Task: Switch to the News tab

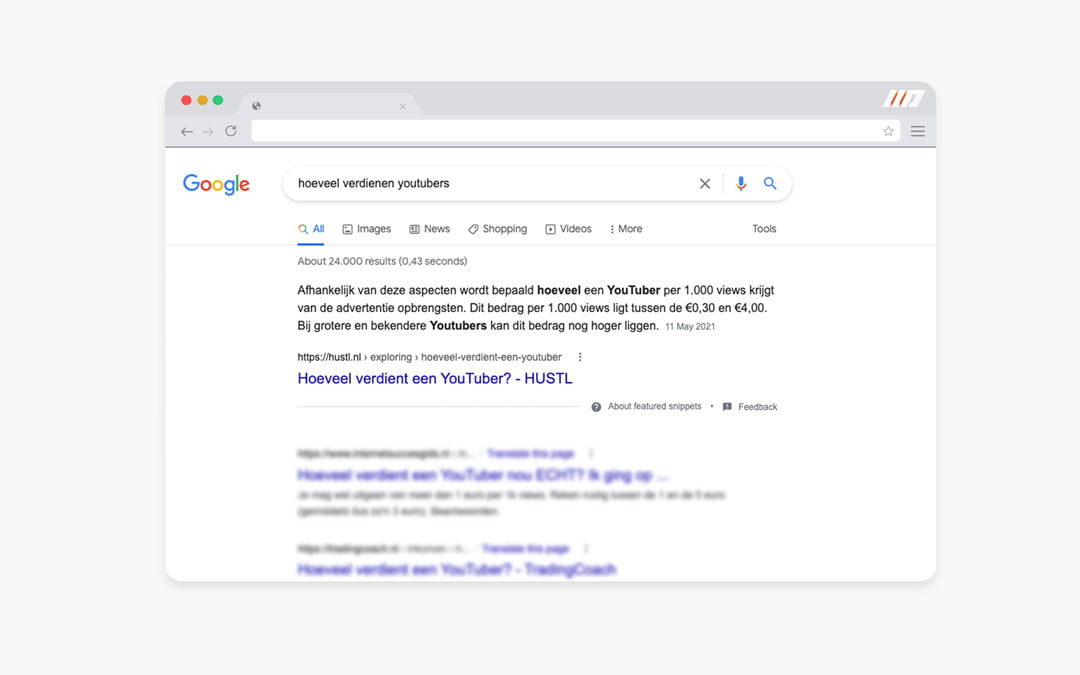Action: tap(430, 229)
